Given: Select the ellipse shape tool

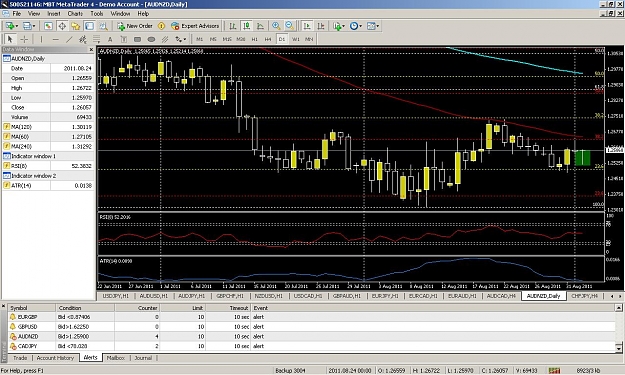Looking at the screenshot, I should click(x=151, y=39).
